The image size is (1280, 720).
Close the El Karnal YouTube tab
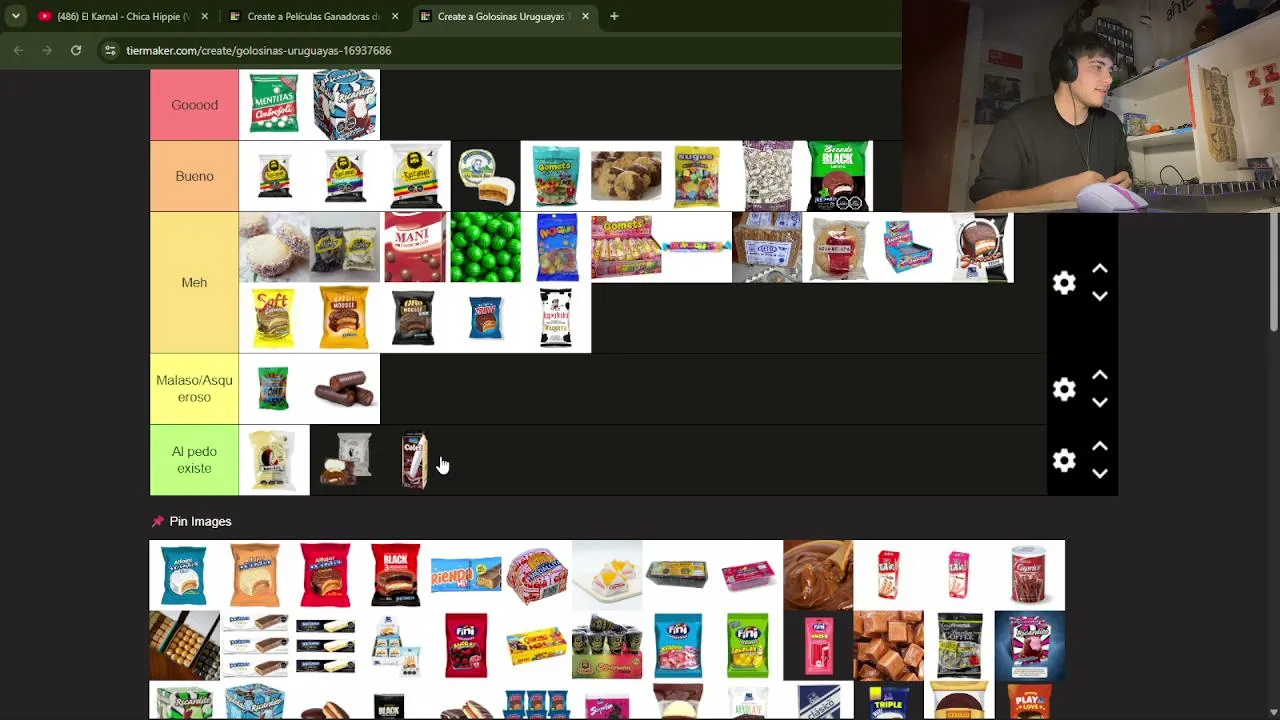click(x=205, y=16)
